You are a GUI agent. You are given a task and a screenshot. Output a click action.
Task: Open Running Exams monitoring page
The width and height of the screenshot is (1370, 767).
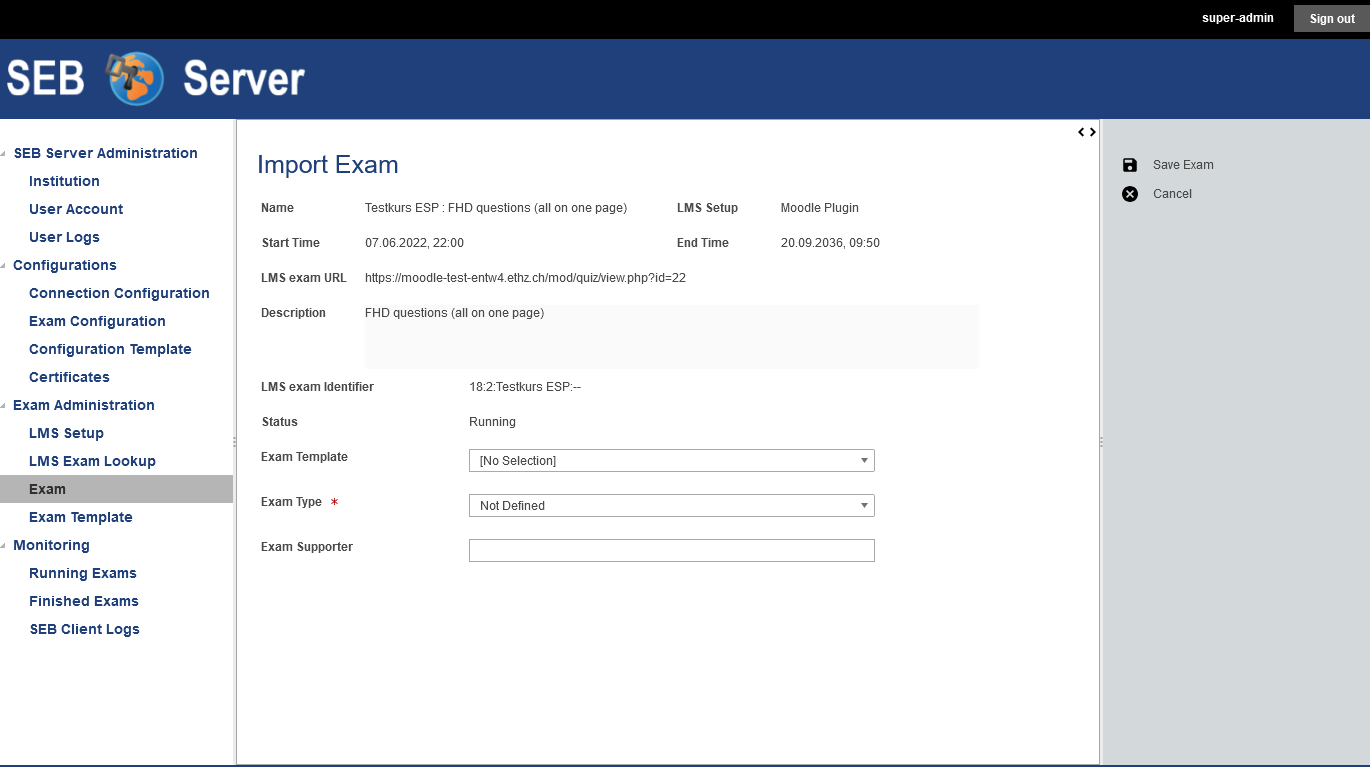click(83, 573)
